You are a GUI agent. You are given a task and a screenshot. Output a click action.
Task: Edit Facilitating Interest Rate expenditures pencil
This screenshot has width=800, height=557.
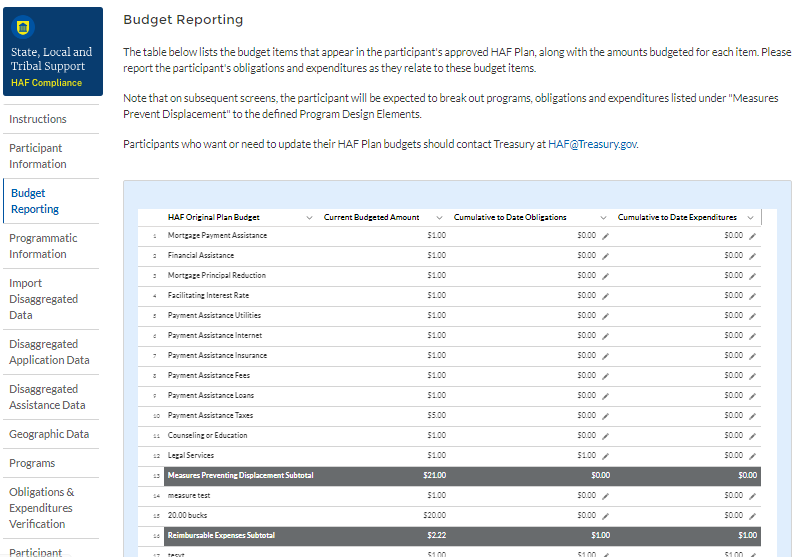click(x=752, y=296)
